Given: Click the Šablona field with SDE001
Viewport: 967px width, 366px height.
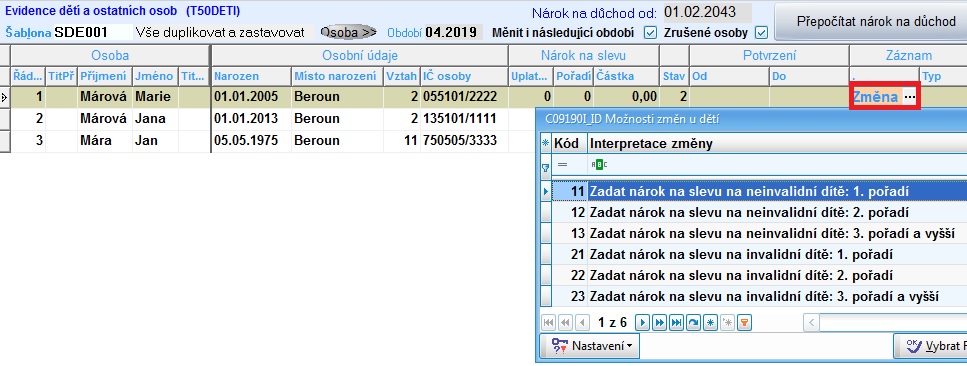Looking at the screenshot, I should (93, 32).
